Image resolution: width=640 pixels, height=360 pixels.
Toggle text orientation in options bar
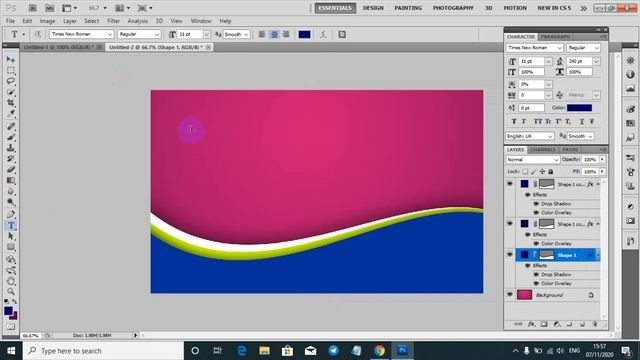(x=38, y=34)
